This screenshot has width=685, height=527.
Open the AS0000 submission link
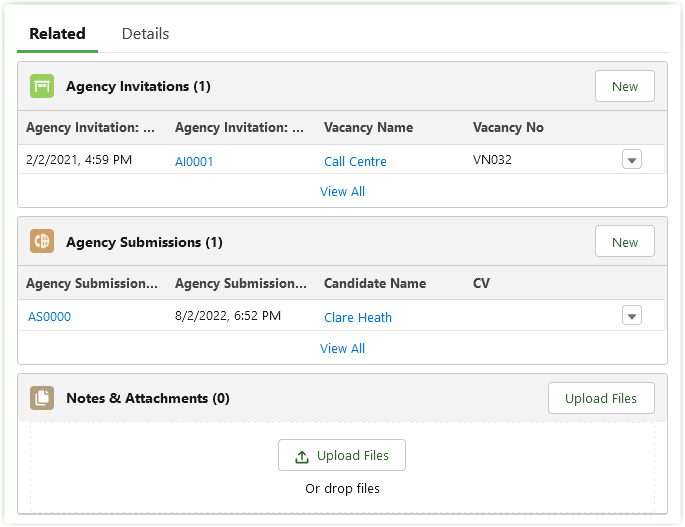click(x=49, y=317)
